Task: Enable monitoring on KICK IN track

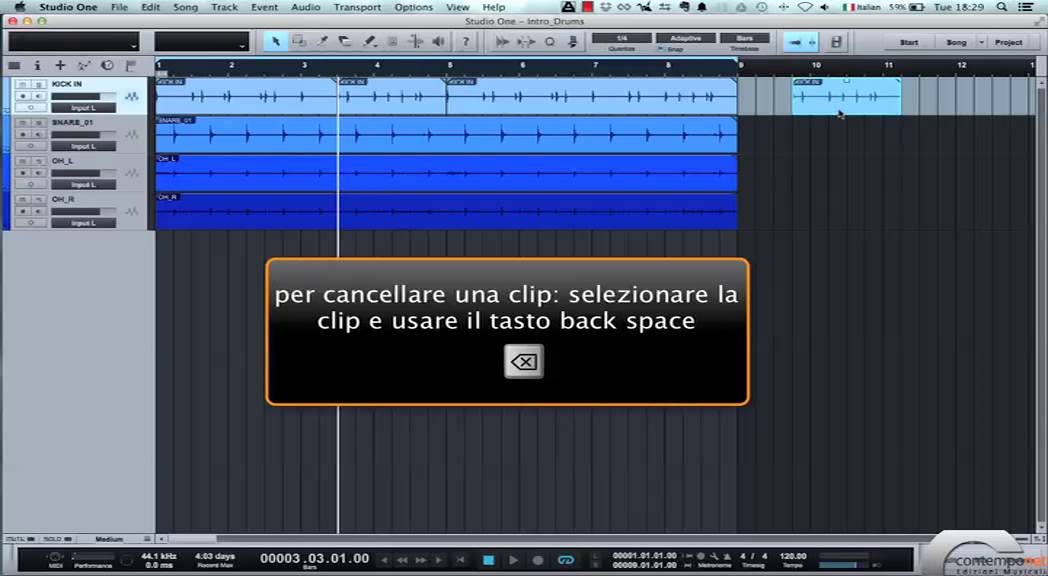Action: tap(39, 96)
